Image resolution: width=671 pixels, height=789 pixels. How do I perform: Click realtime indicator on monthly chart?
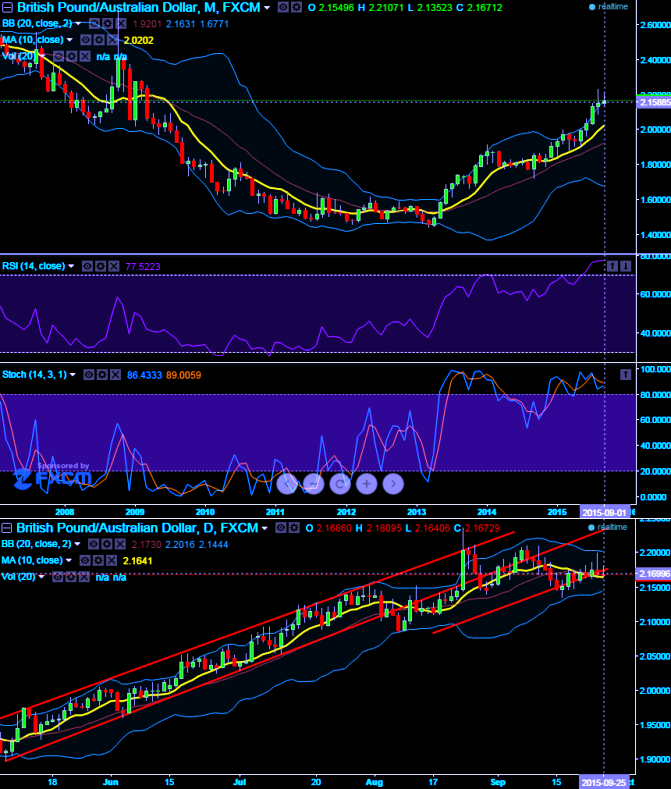coord(609,7)
